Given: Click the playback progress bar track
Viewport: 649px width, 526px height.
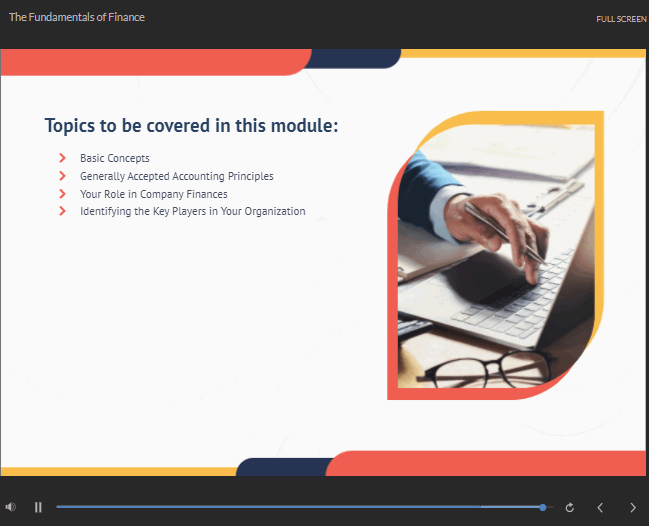Looking at the screenshot, I should click(x=304, y=507).
